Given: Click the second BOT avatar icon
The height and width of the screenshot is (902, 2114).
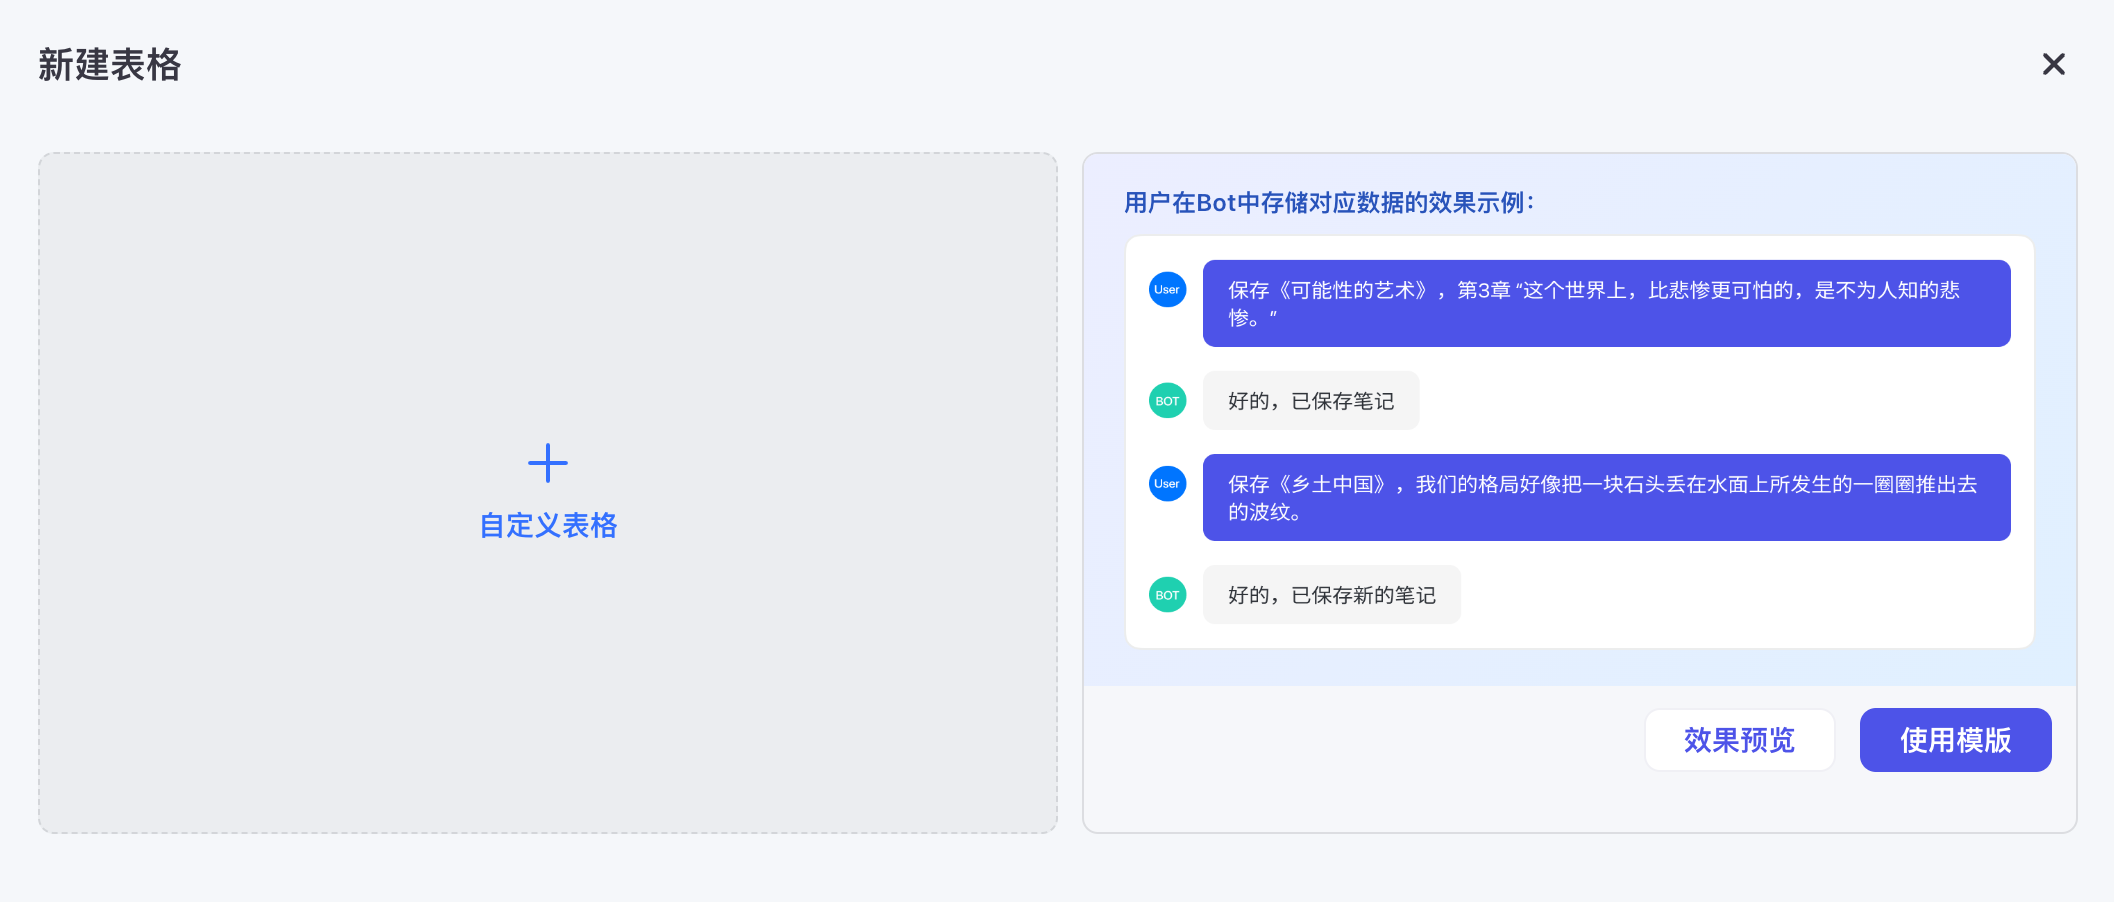Looking at the screenshot, I should point(1167,594).
